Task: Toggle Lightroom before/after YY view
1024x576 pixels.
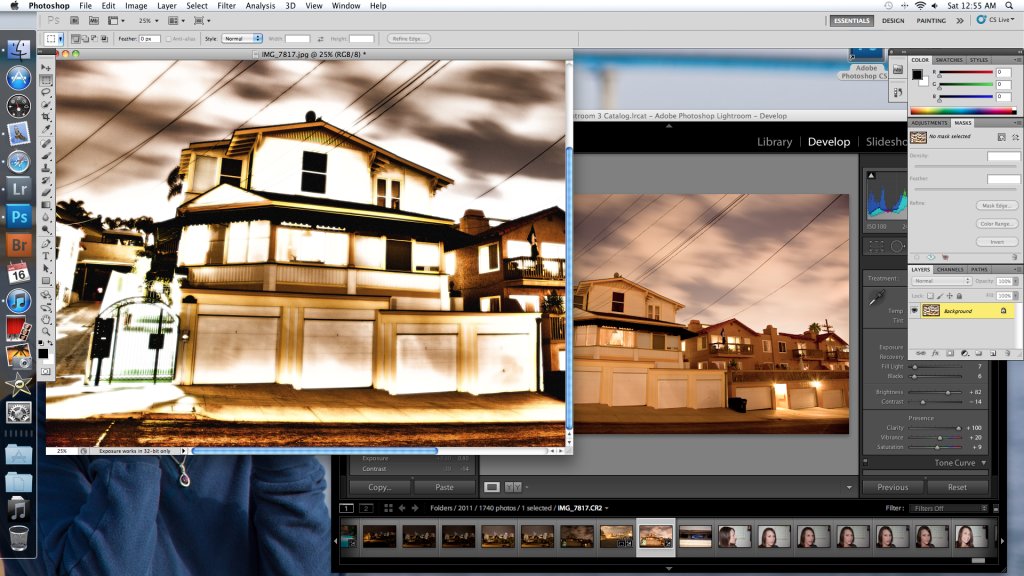Action: click(513, 487)
